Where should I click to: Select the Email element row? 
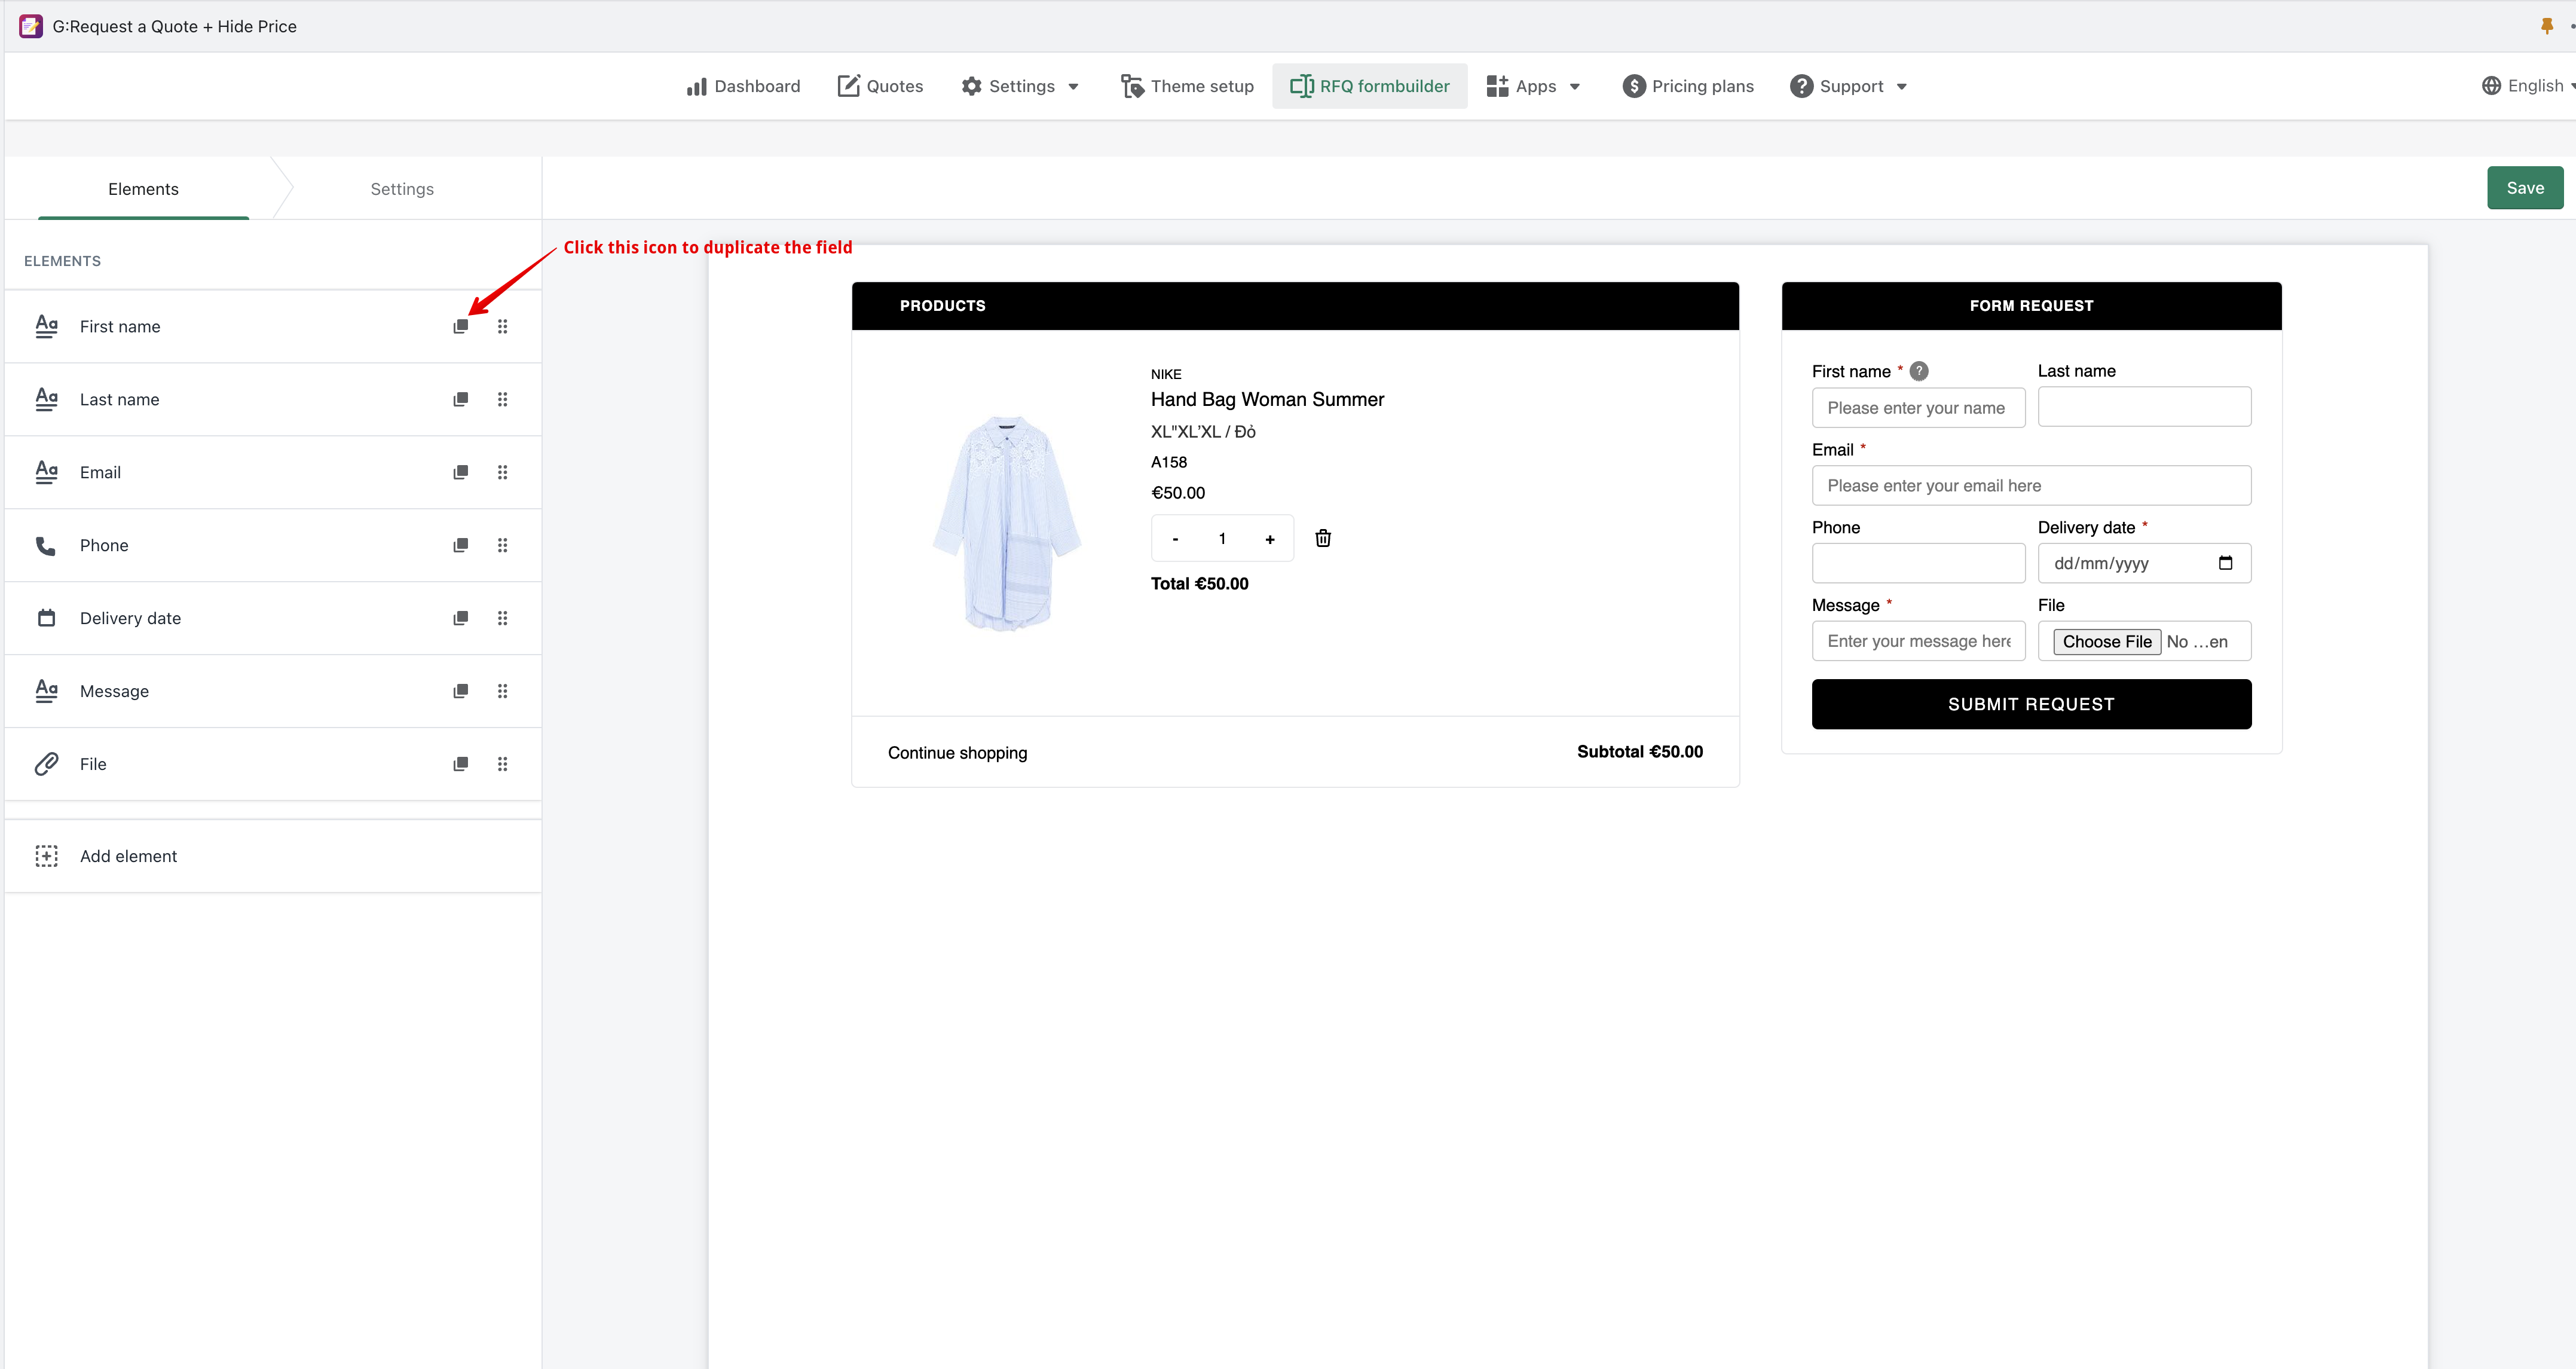273,472
